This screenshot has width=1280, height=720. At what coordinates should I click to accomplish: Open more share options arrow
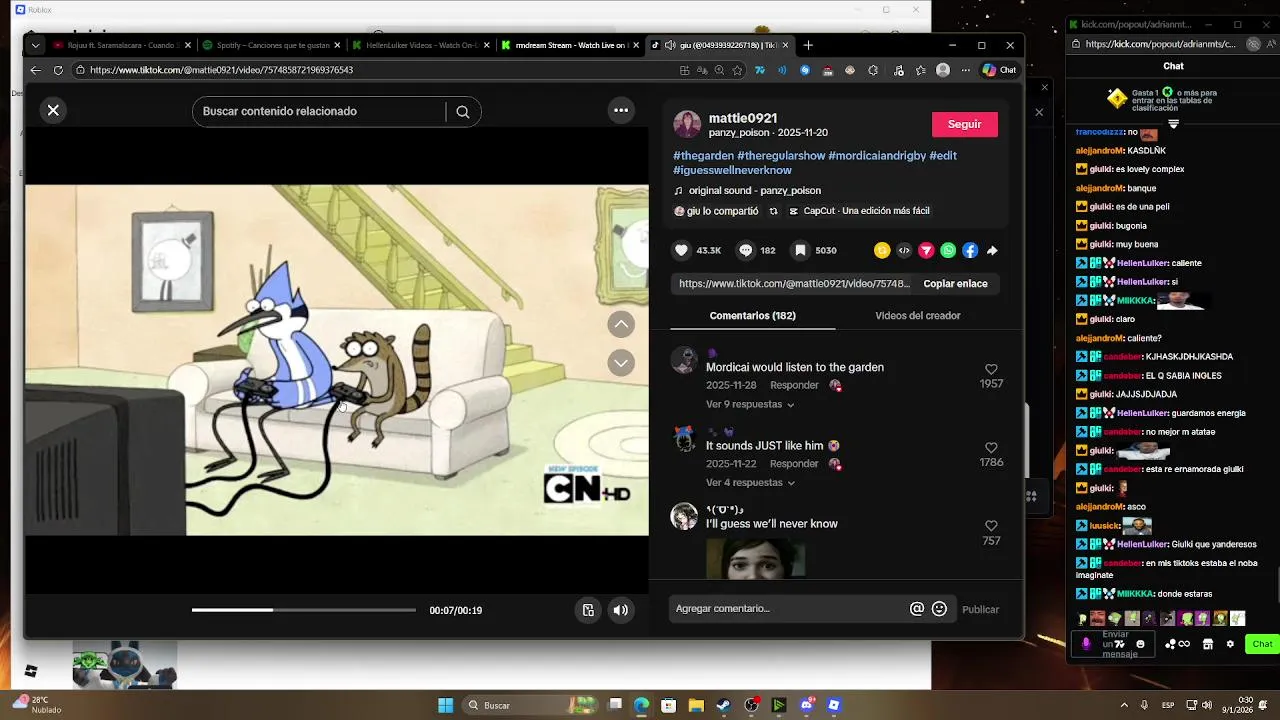992,251
